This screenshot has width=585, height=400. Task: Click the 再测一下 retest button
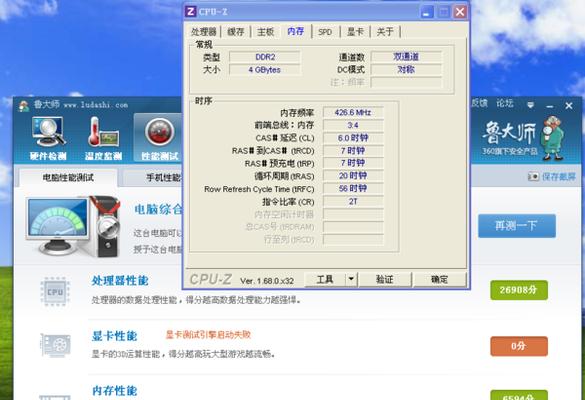tap(517, 226)
